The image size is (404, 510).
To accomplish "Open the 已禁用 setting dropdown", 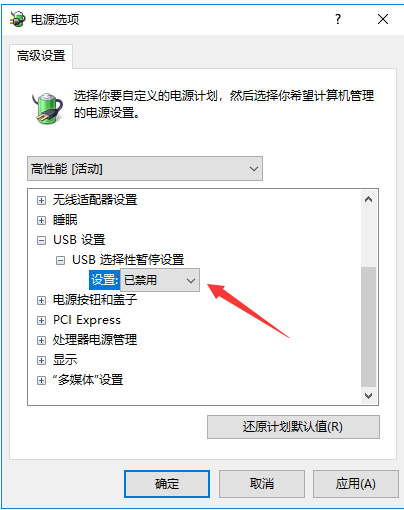I will click(160, 280).
